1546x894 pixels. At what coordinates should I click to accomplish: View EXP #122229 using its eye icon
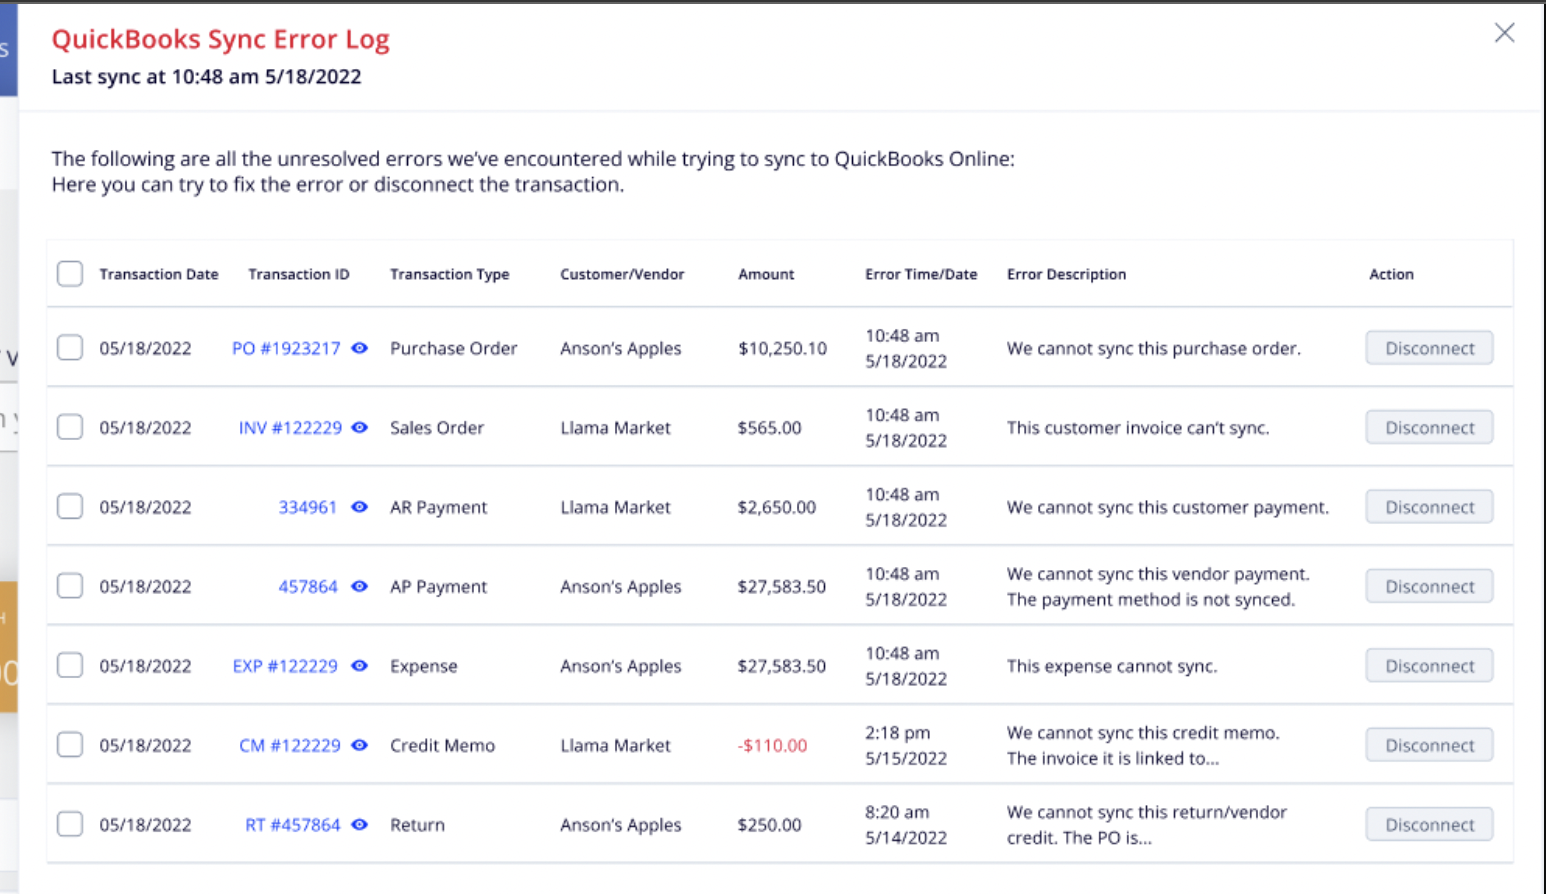(x=360, y=666)
